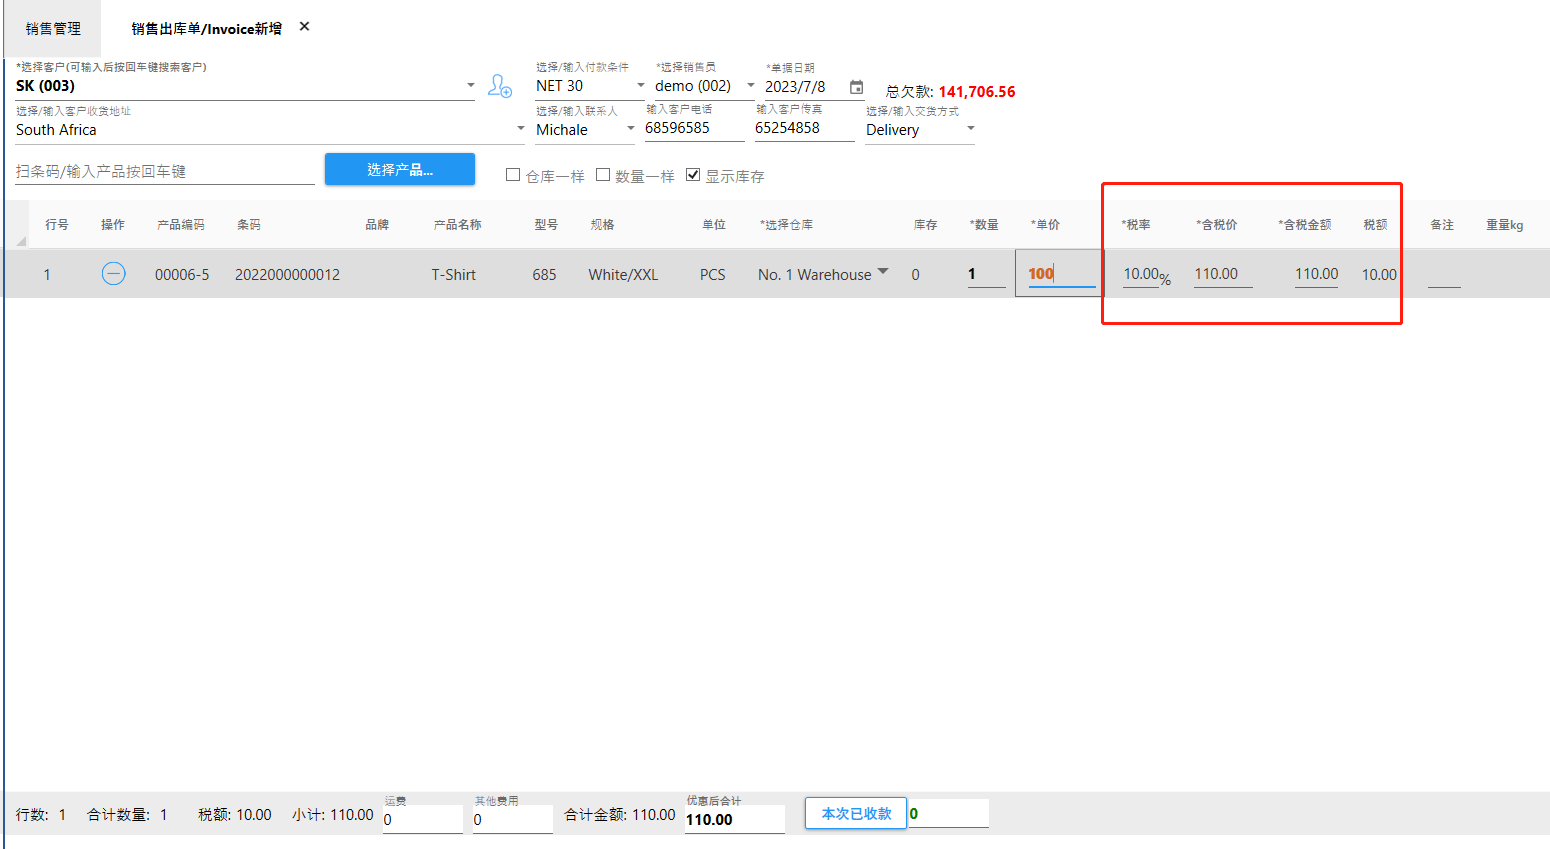Enable the 数量一样 checkbox
This screenshot has width=1550, height=849.
[x=603, y=175]
